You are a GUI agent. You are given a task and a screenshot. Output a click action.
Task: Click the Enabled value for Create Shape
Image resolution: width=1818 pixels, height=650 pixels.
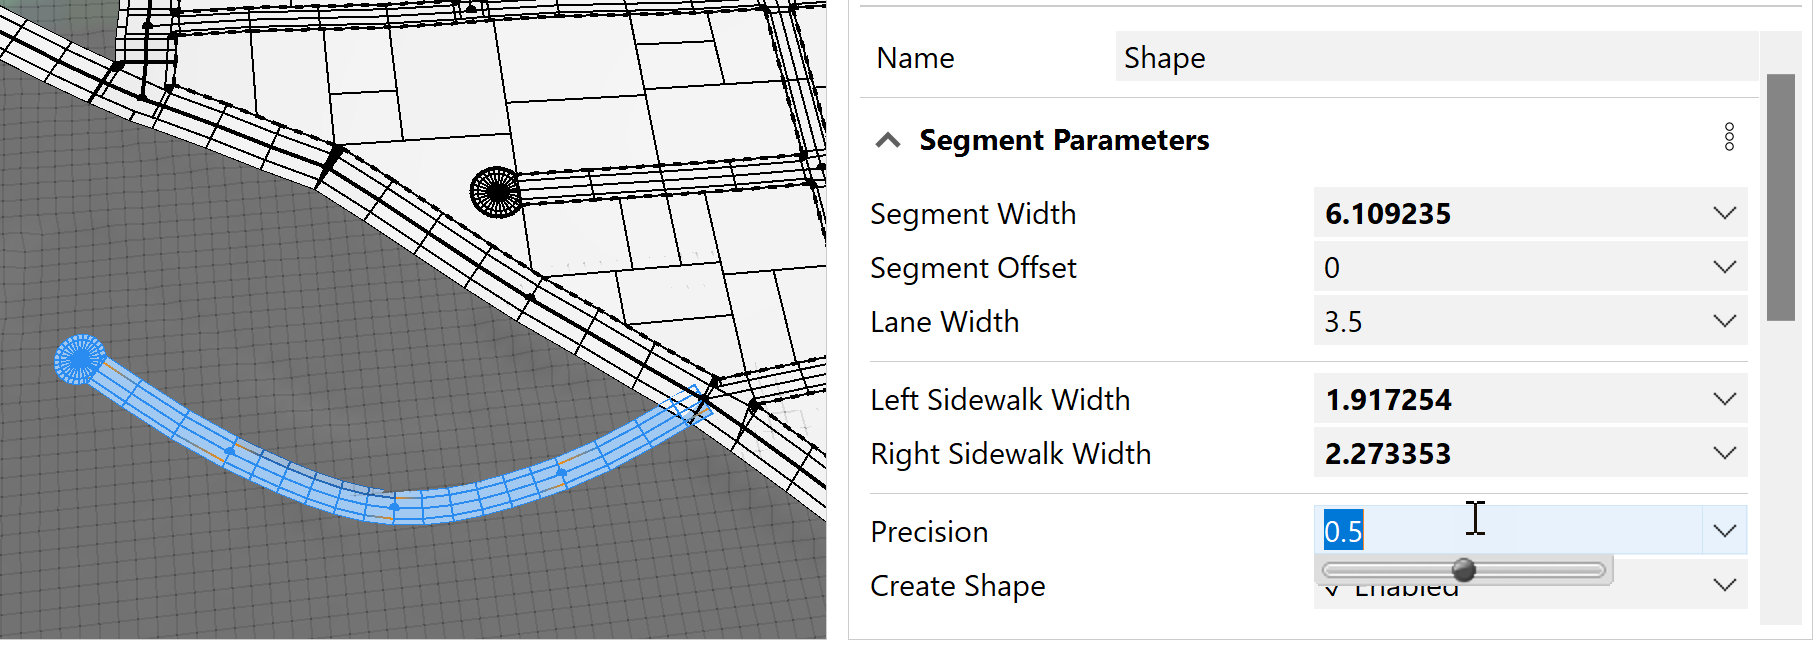click(1405, 586)
